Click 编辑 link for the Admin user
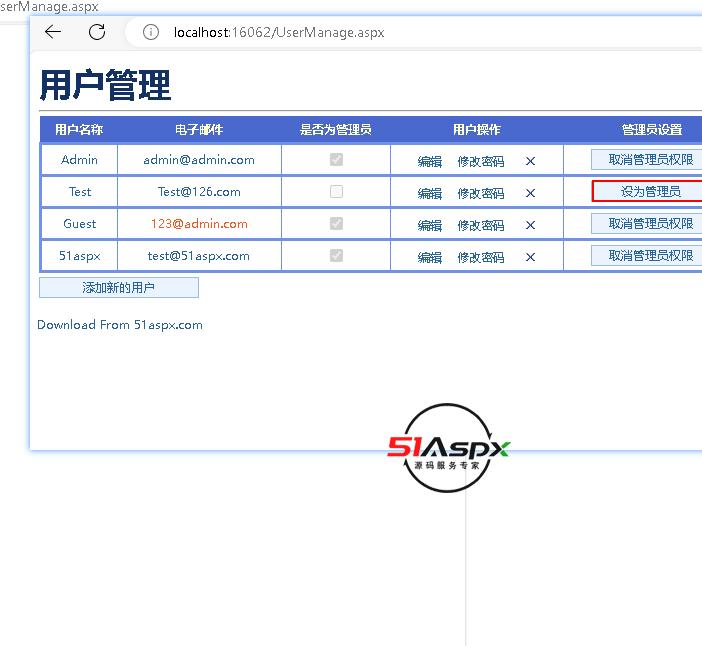This screenshot has width=702, height=646. (430, 161)
